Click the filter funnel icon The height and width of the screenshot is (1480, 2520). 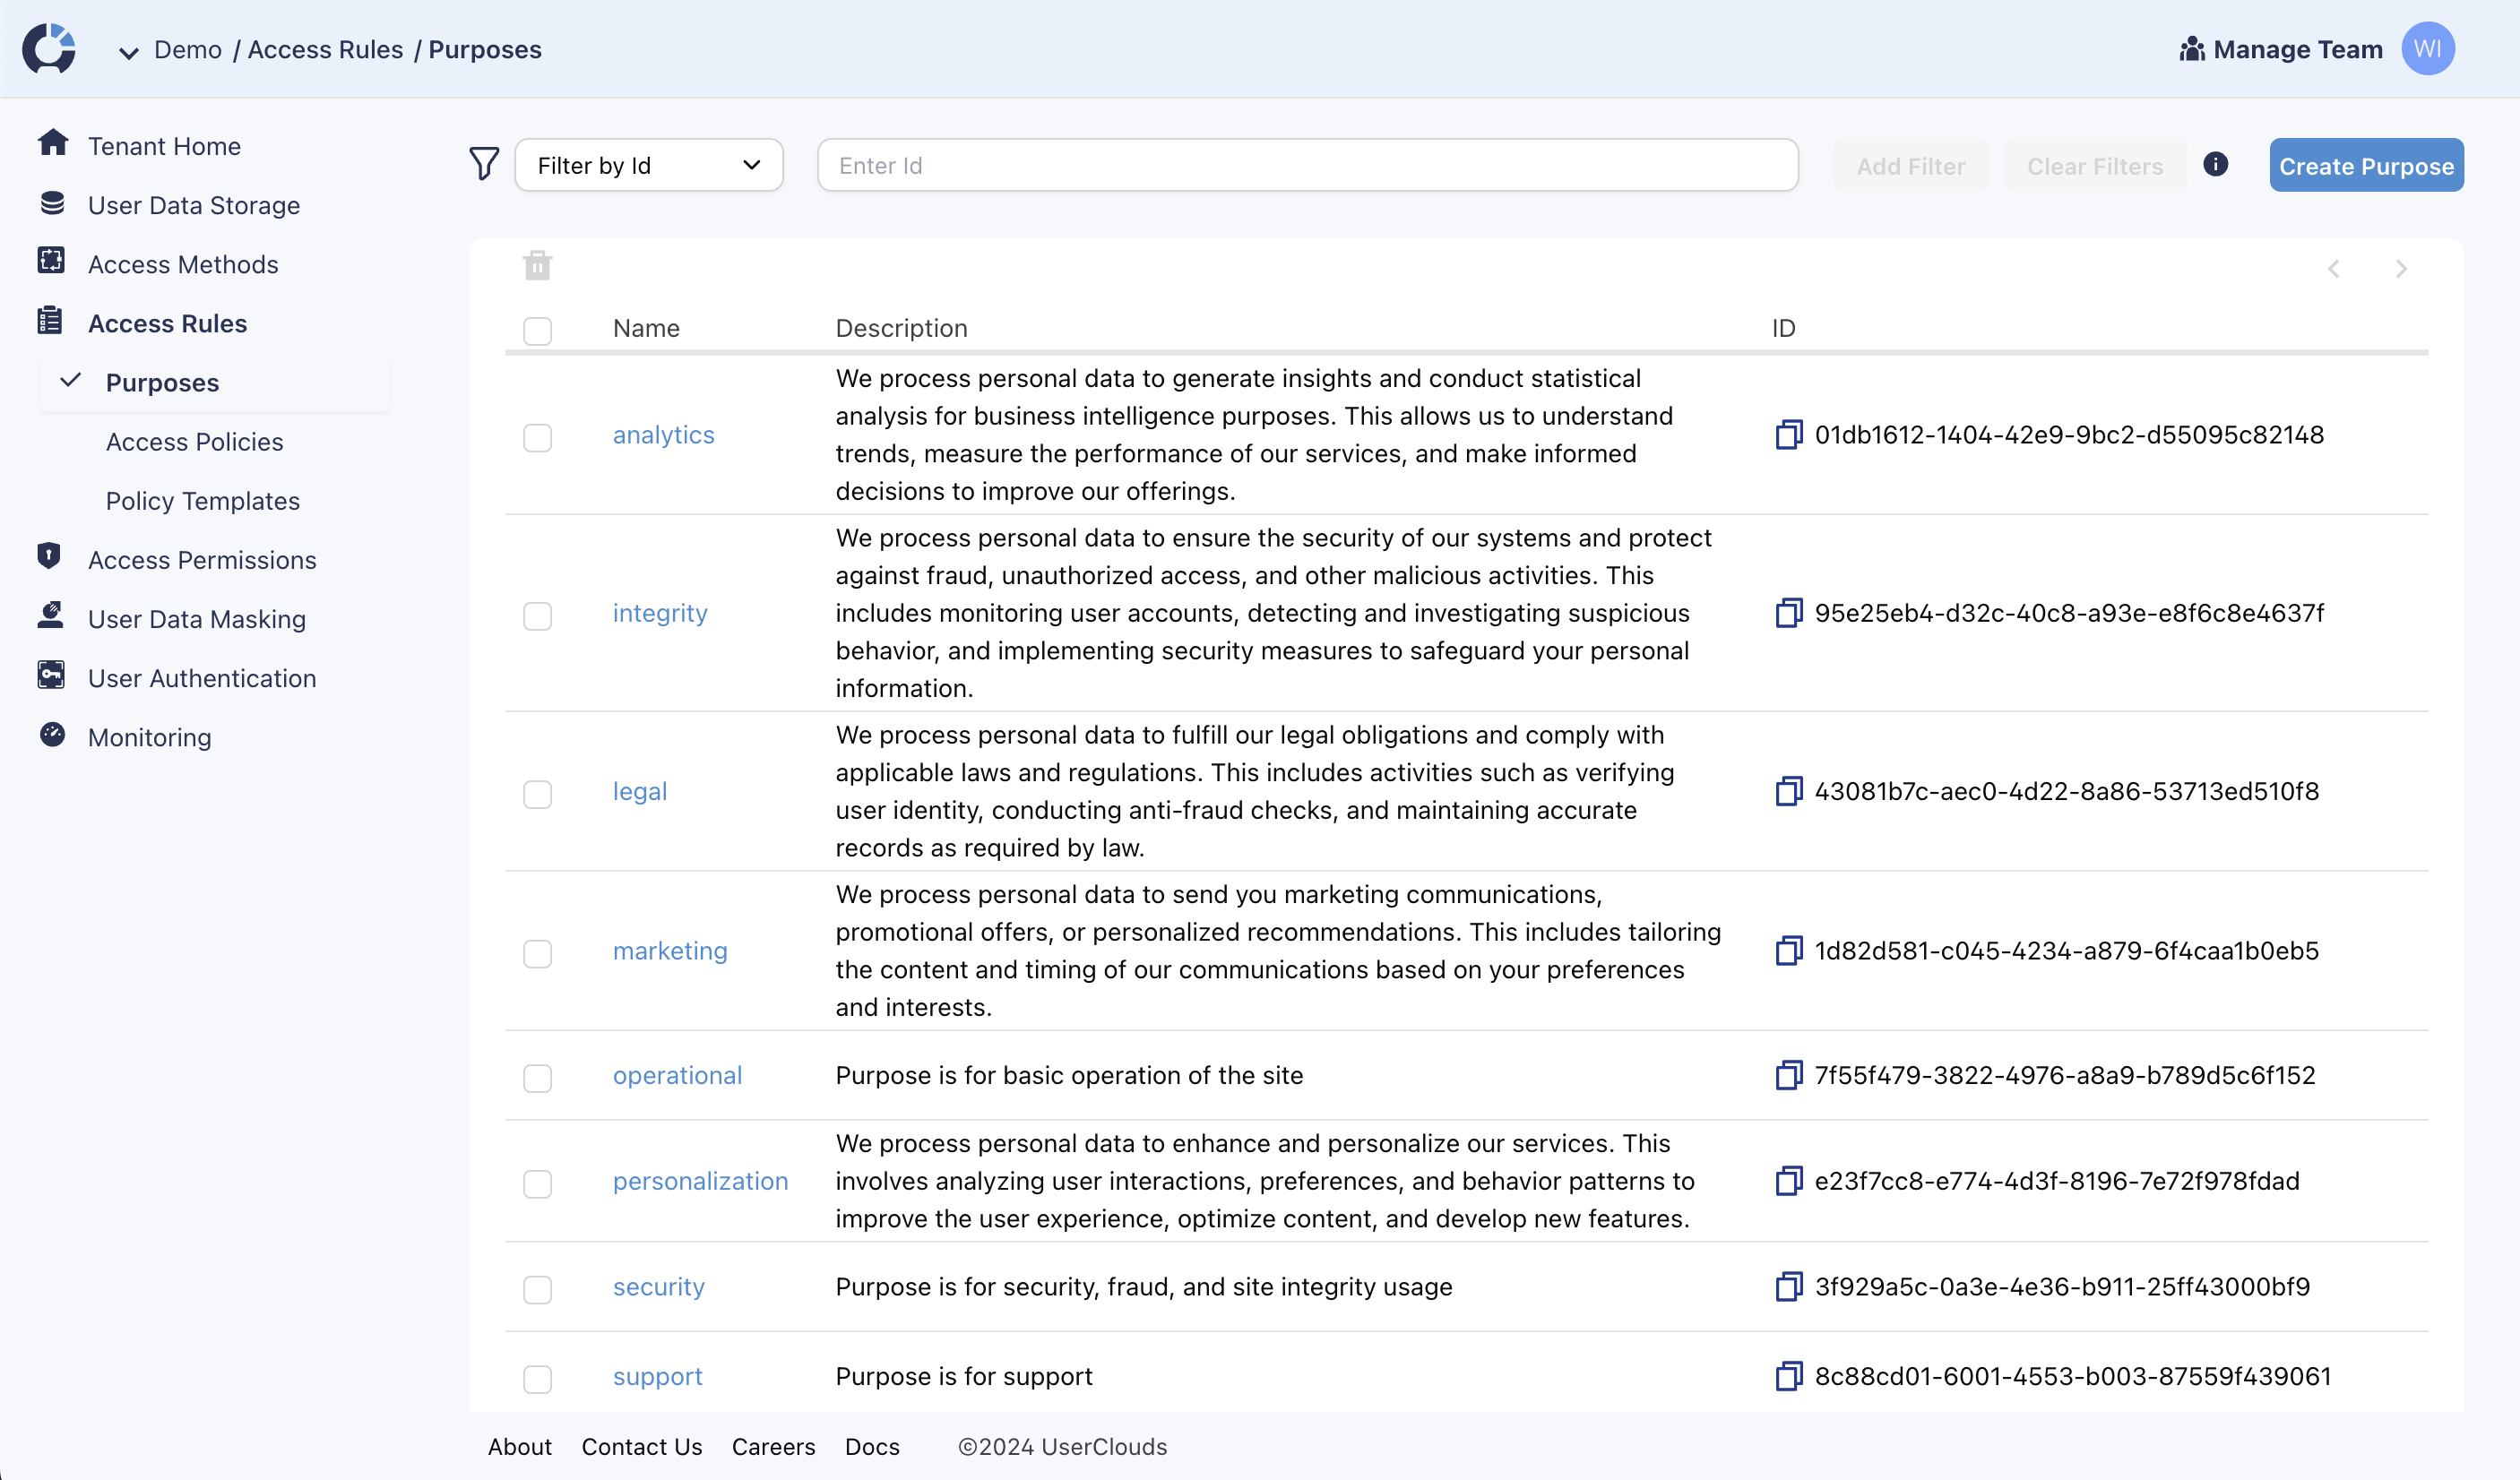[483, 166]
